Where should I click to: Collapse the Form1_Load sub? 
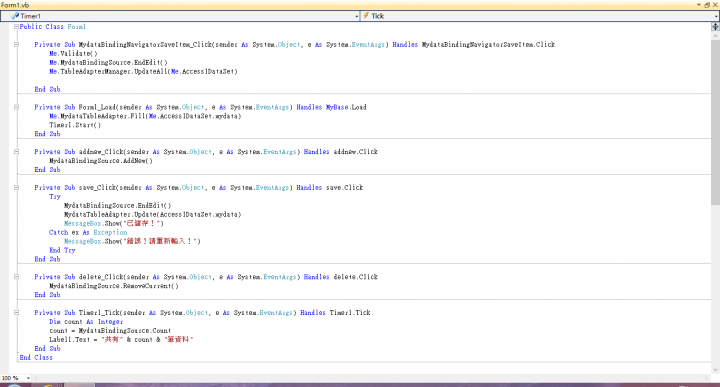pos(16,107)
